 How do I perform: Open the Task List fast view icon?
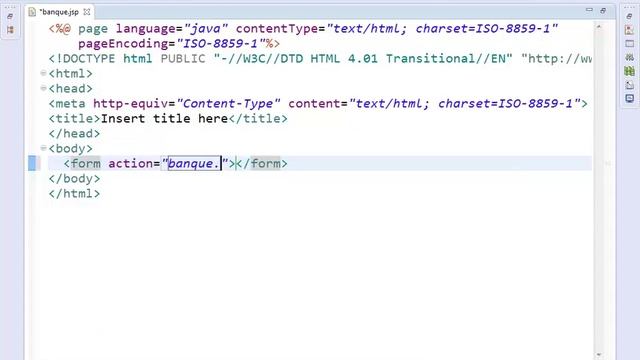click(x=629, y=44)
